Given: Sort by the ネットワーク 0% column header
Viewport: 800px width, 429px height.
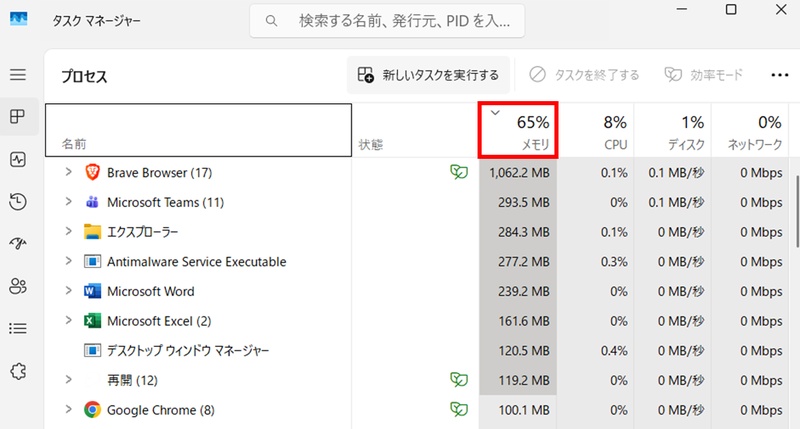Looking at the screenshot, I should coord(751,130).
